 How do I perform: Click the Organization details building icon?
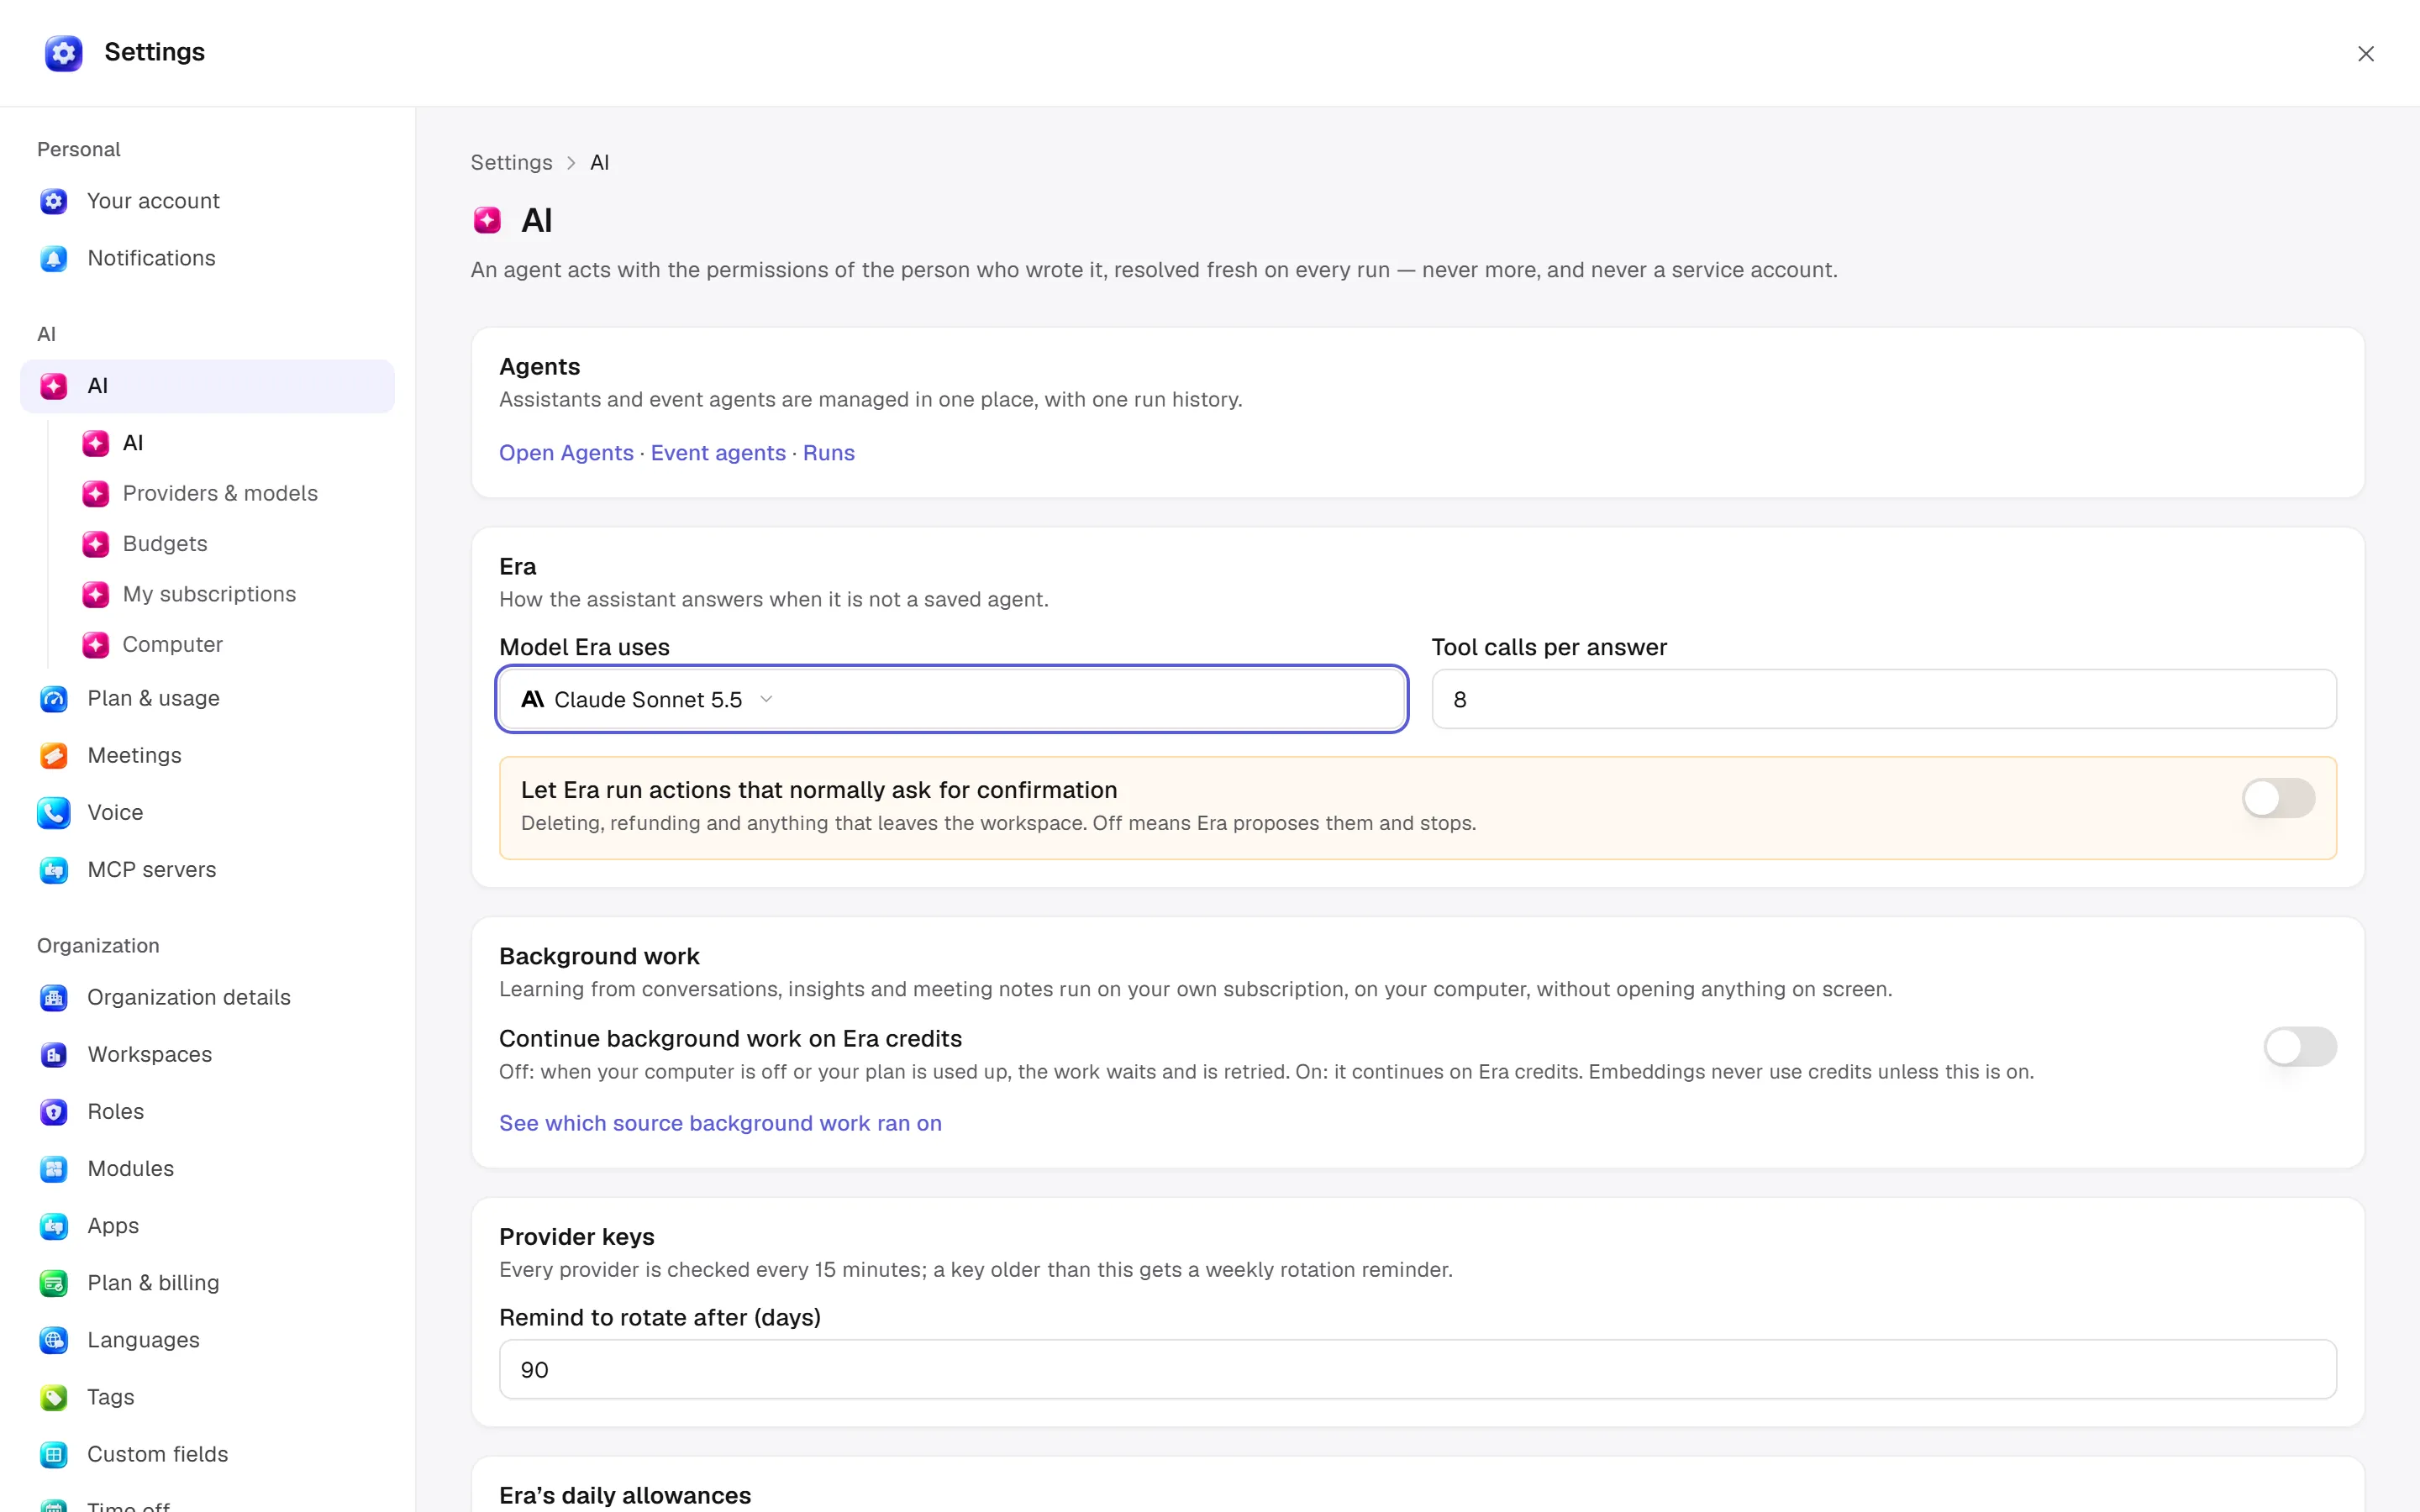(54, 997)
